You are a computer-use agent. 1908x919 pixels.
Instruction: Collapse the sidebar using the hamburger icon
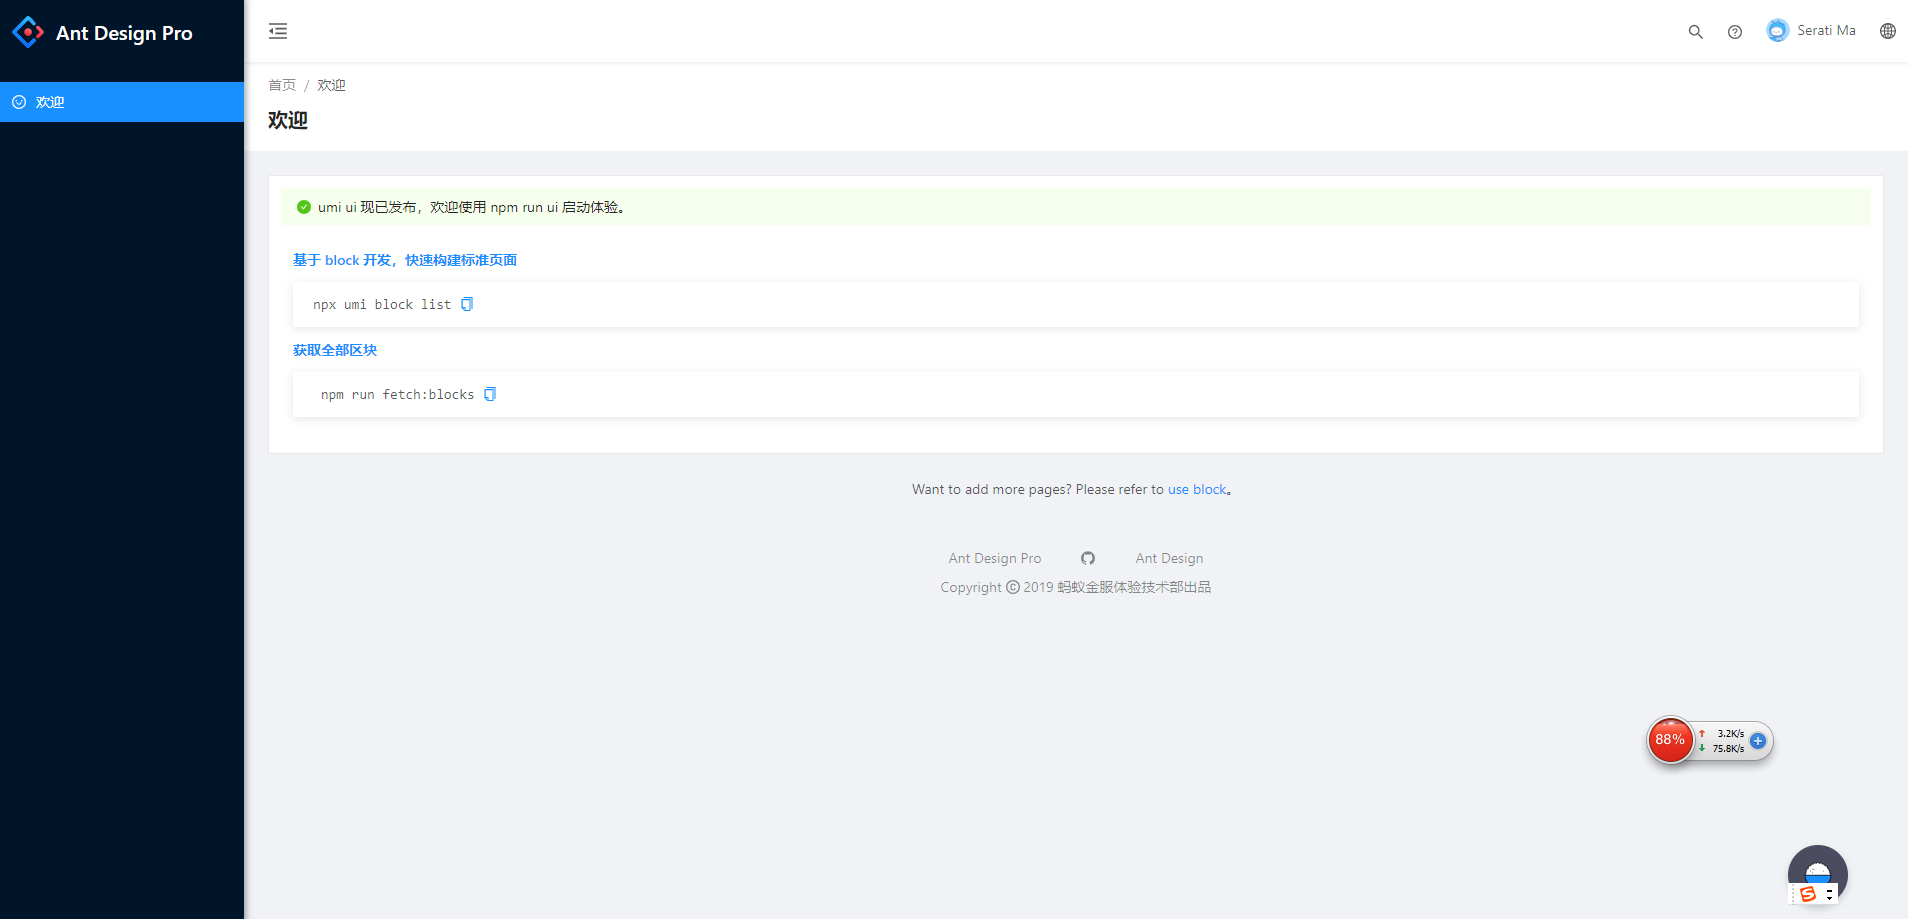277,31
